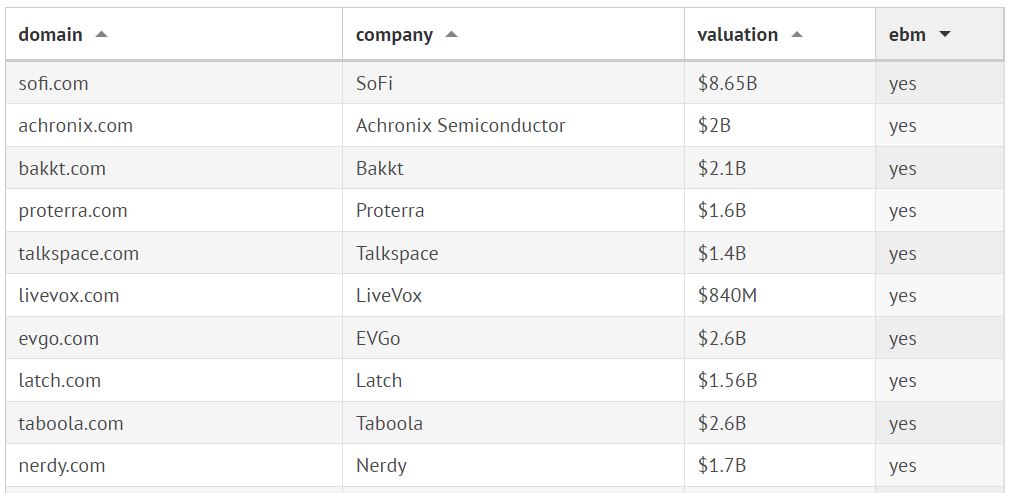
Task: Select the evgo.com domain cell
Action: click(x=58, y=339)
